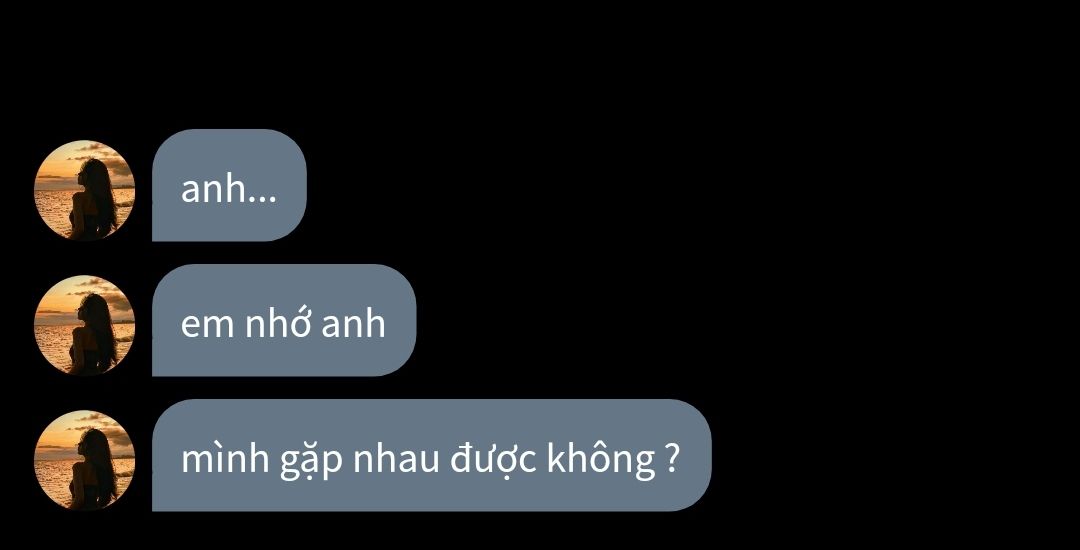The height and width of the screenshot is (550, 1080).
Task: Click the "em nhớ anh" message bubble
Action: click(x=284, y=320)
